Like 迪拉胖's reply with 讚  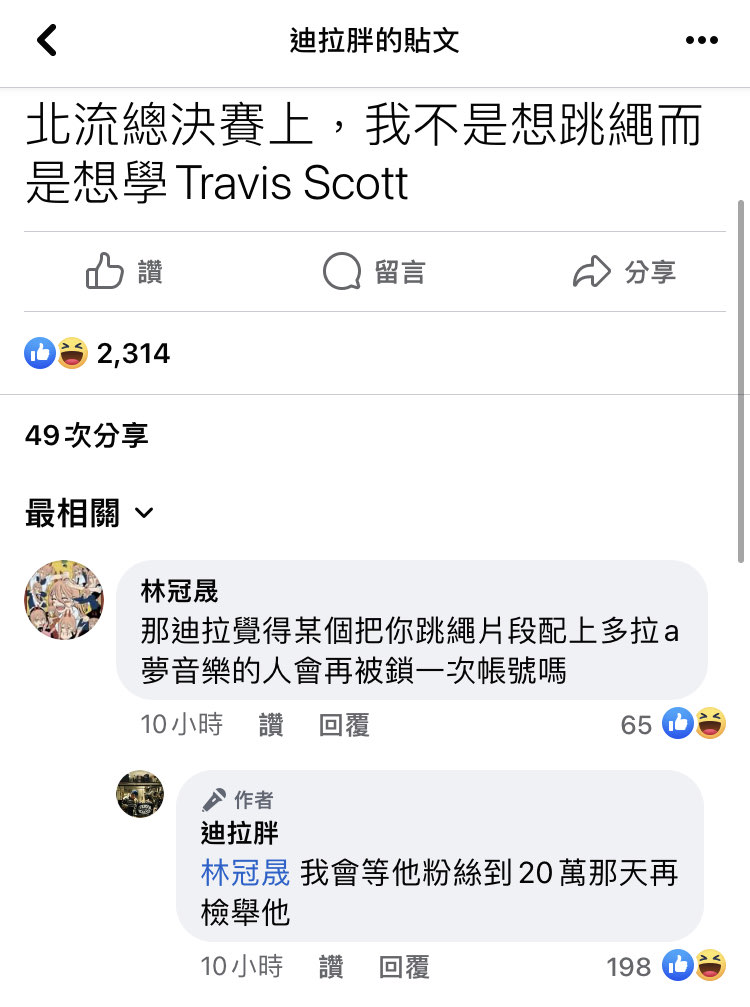pos(331,967)
